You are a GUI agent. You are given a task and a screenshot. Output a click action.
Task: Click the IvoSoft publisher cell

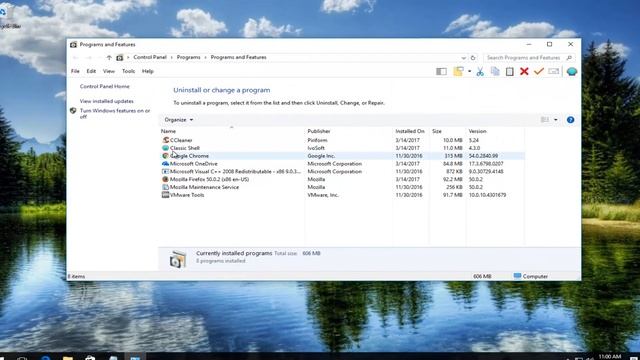coord(316,148)
